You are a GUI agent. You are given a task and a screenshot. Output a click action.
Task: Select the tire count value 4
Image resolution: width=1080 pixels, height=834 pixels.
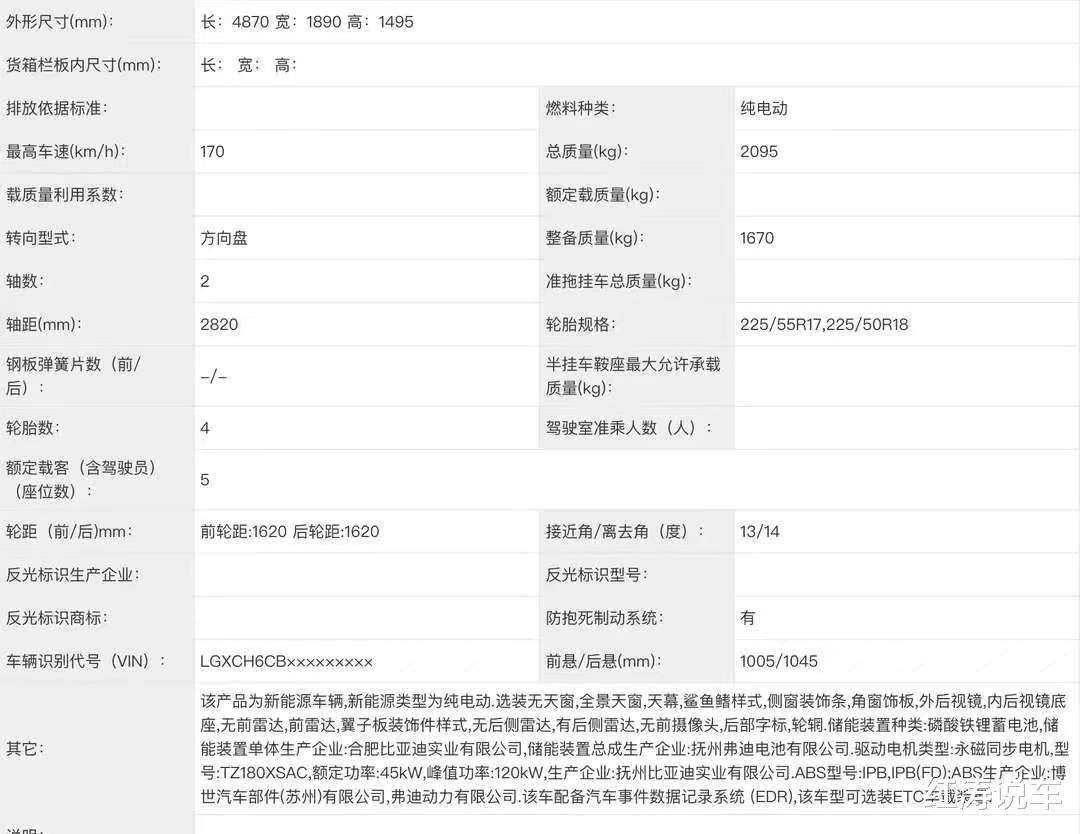205,428
